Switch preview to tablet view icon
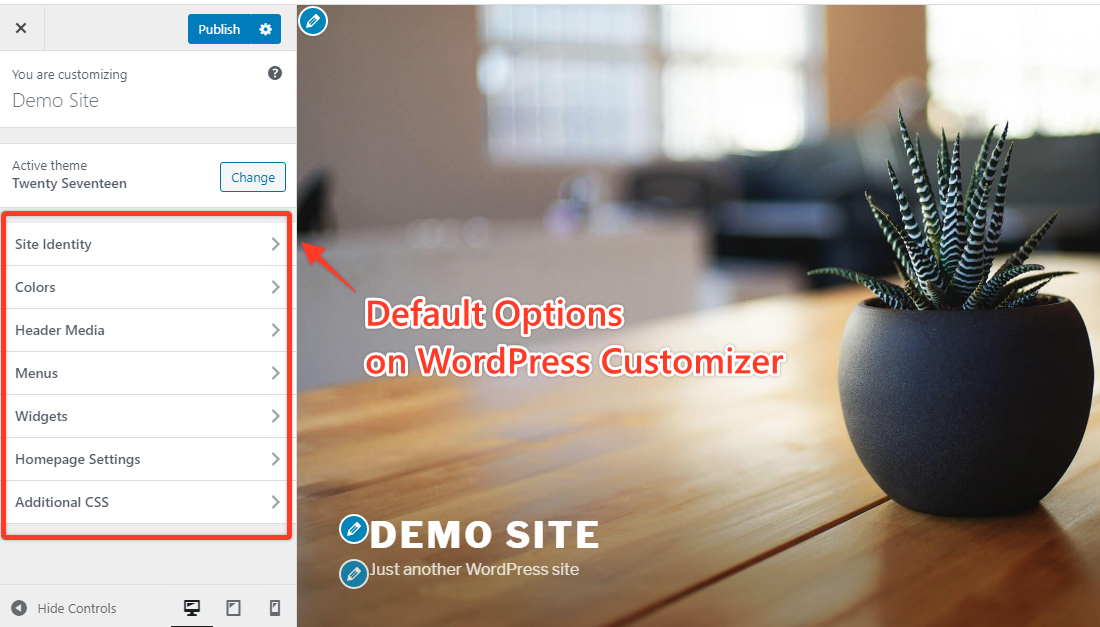Viewport: 1100px width, 627px height. pyautogui.click(x=233, y=608)
